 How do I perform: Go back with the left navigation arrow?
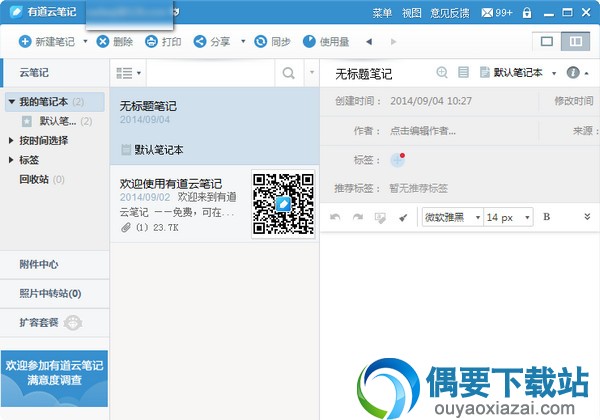[369, 42]
